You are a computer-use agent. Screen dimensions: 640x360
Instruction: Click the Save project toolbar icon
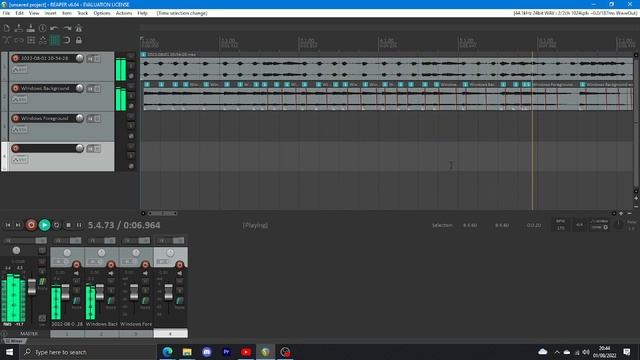[31, 28]
